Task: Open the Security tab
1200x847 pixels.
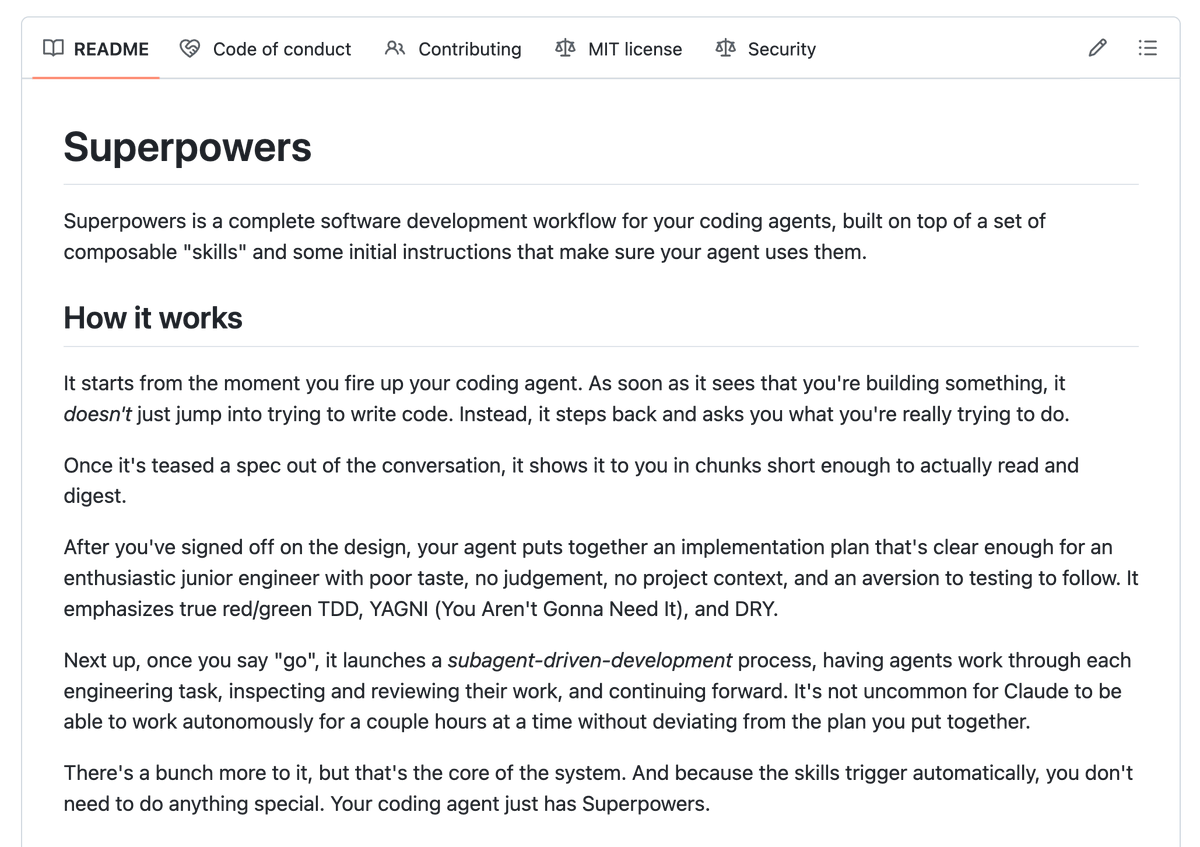Action: click(x=766, y=49)
